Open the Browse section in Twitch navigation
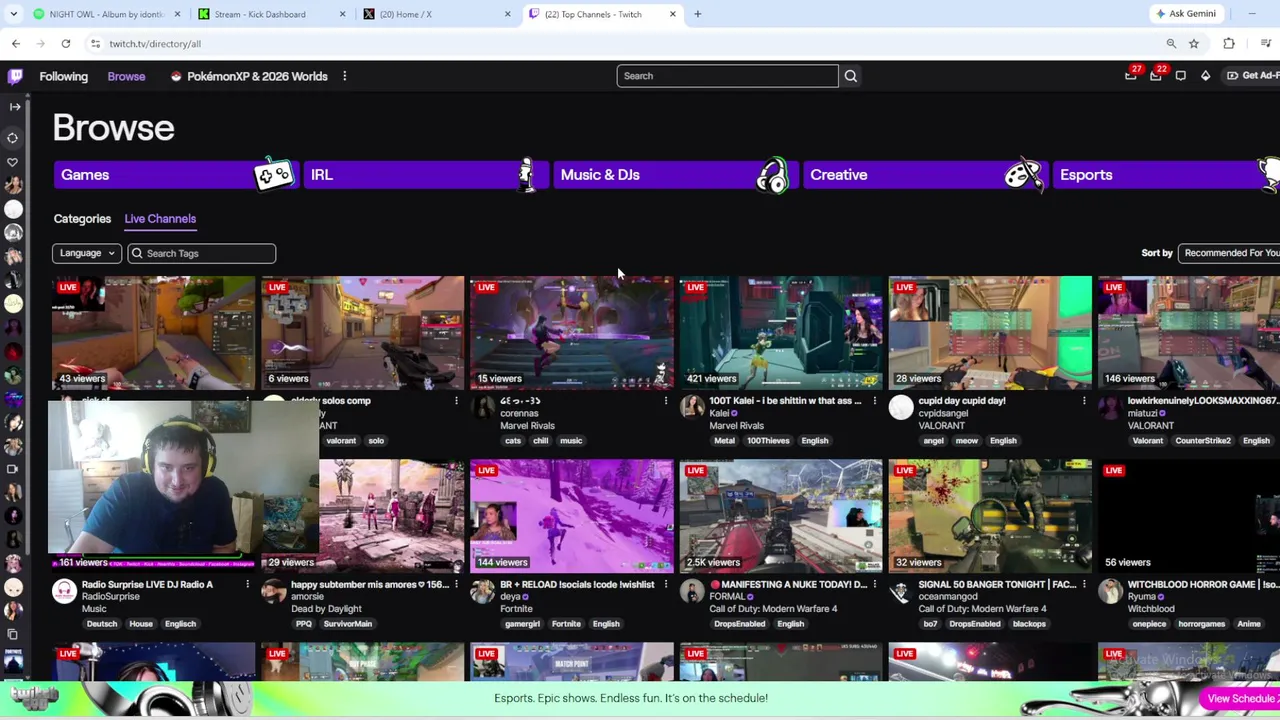The height and width of the screenshot is (720, 1280). (x=126, y=76)
